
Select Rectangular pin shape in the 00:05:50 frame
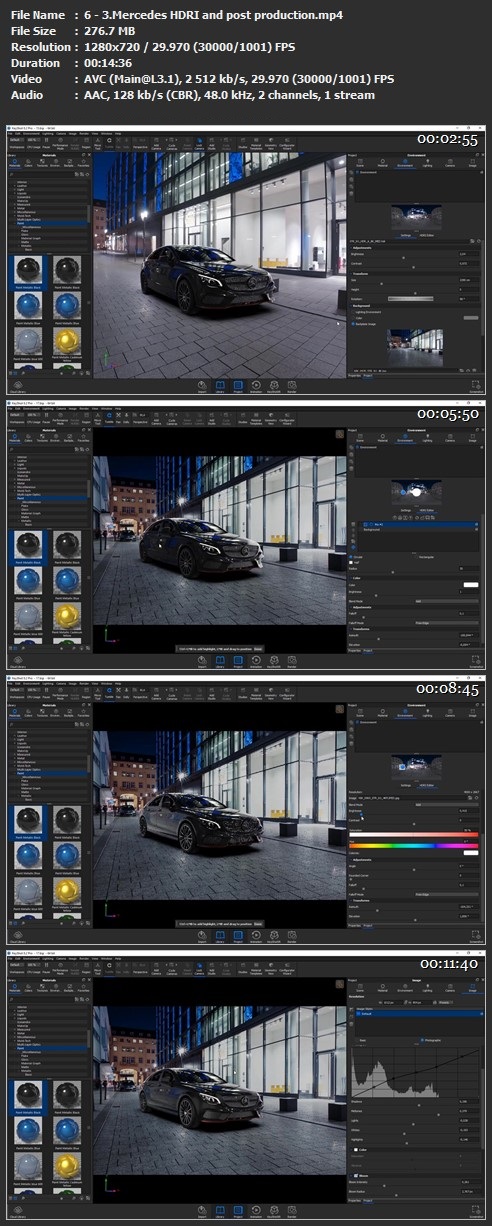pos(424,557)
